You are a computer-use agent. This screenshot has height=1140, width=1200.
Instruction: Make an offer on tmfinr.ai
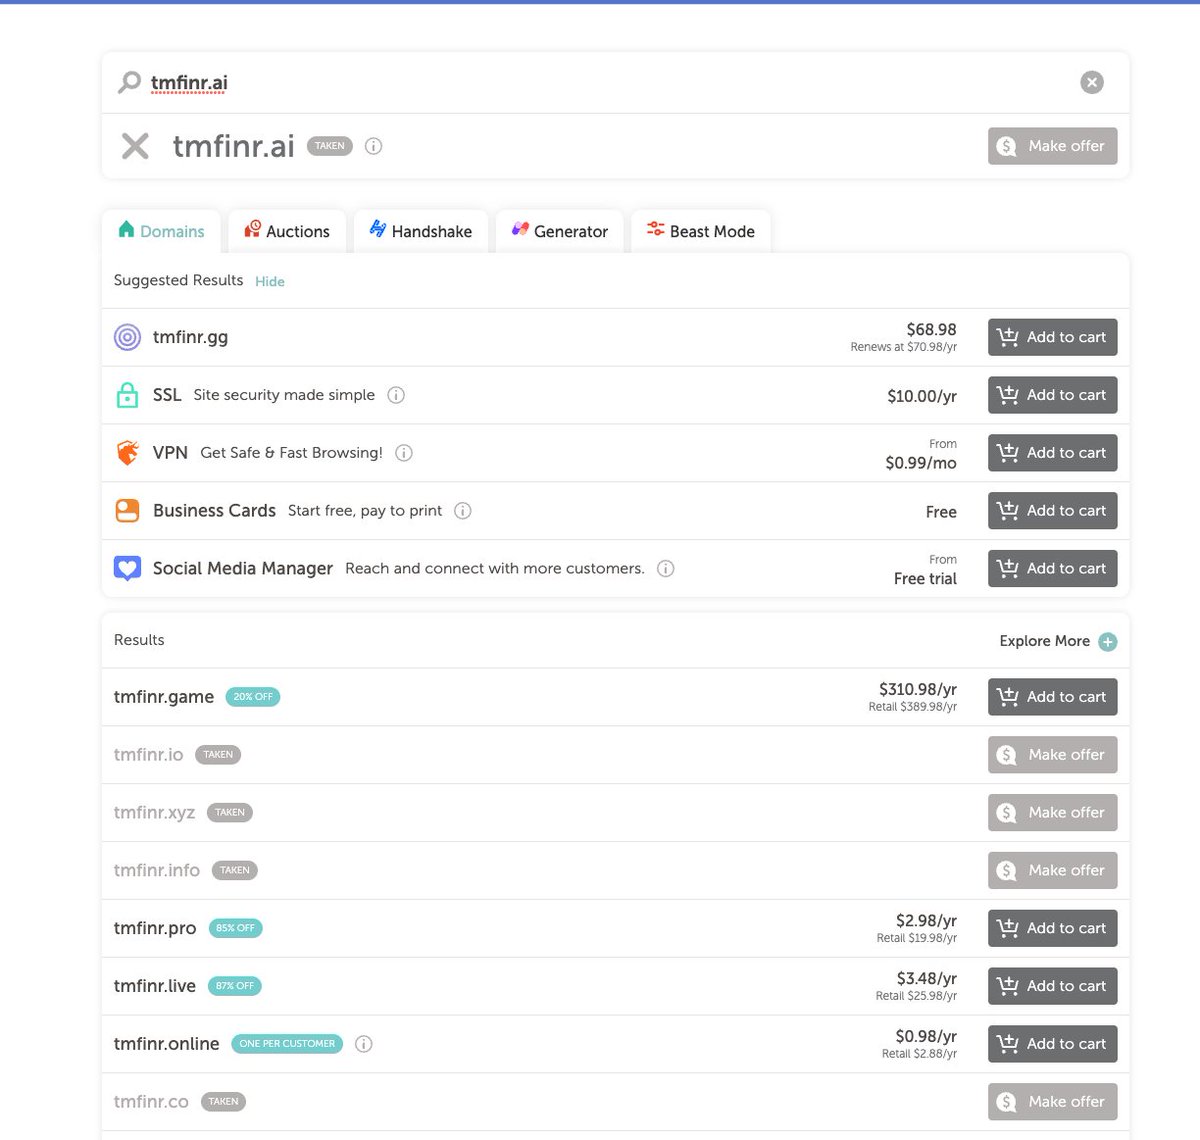pos(1051,146)
